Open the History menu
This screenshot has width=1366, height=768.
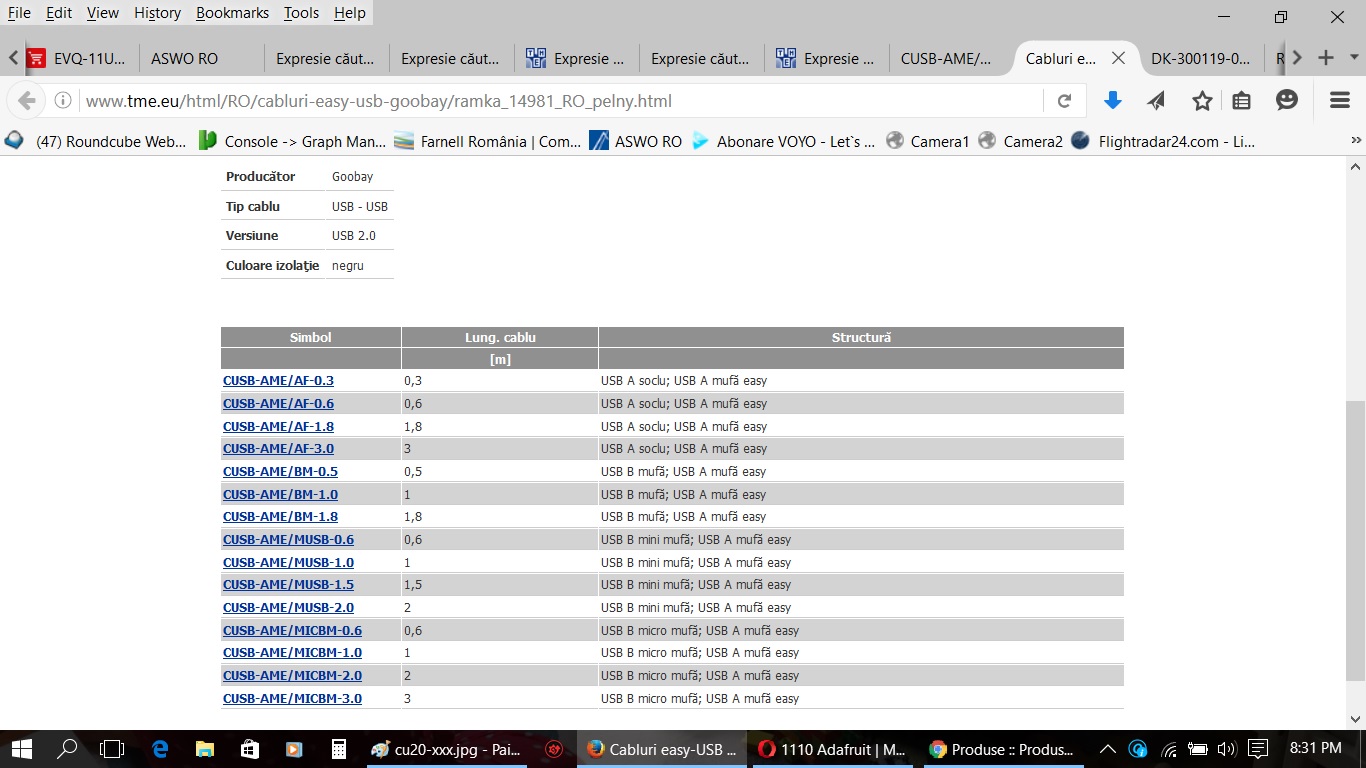tap(158, 13)
